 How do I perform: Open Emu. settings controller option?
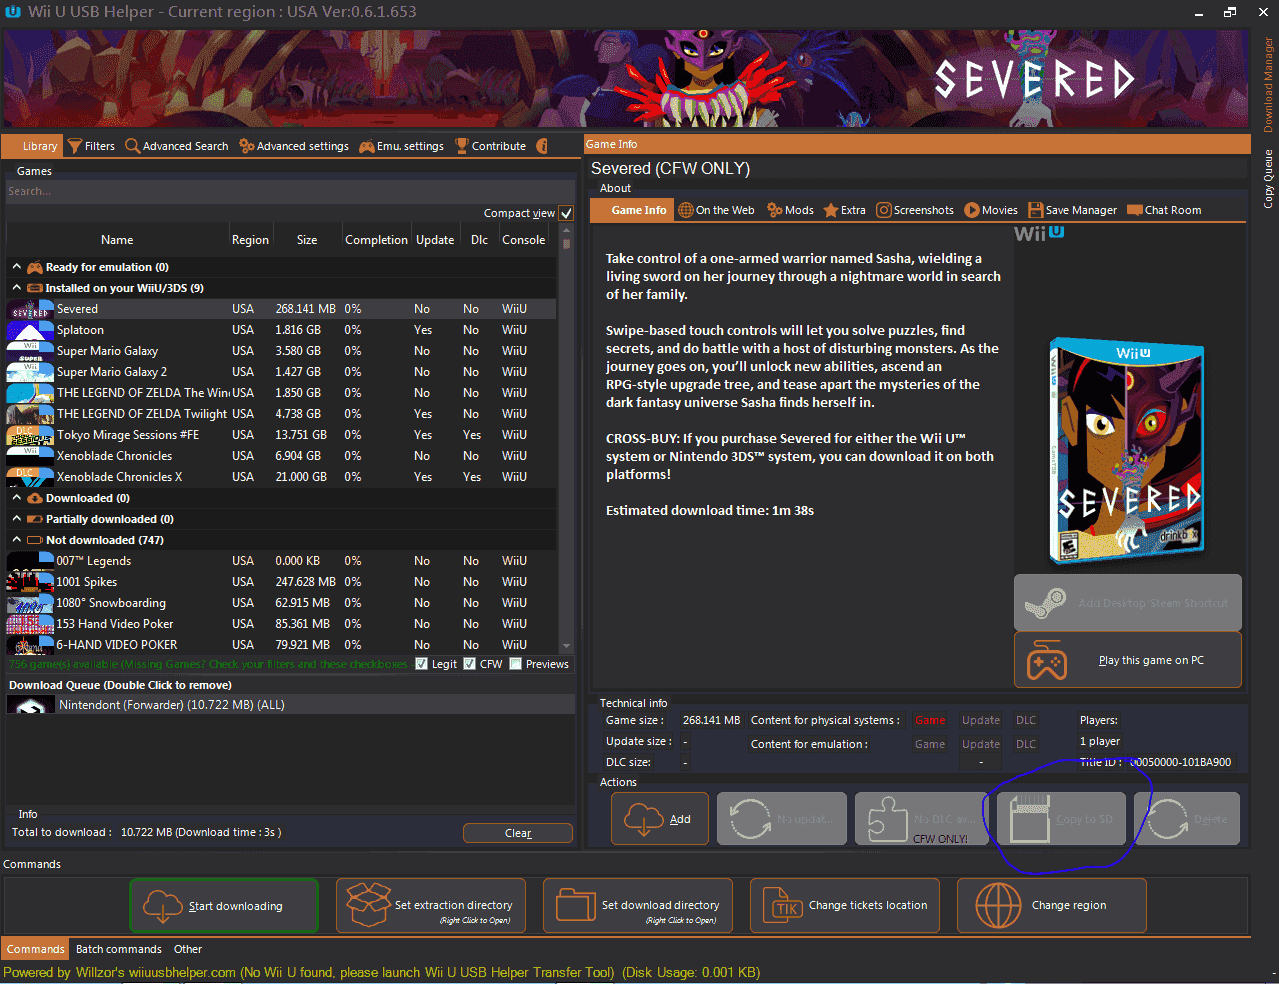click(401, 146)
